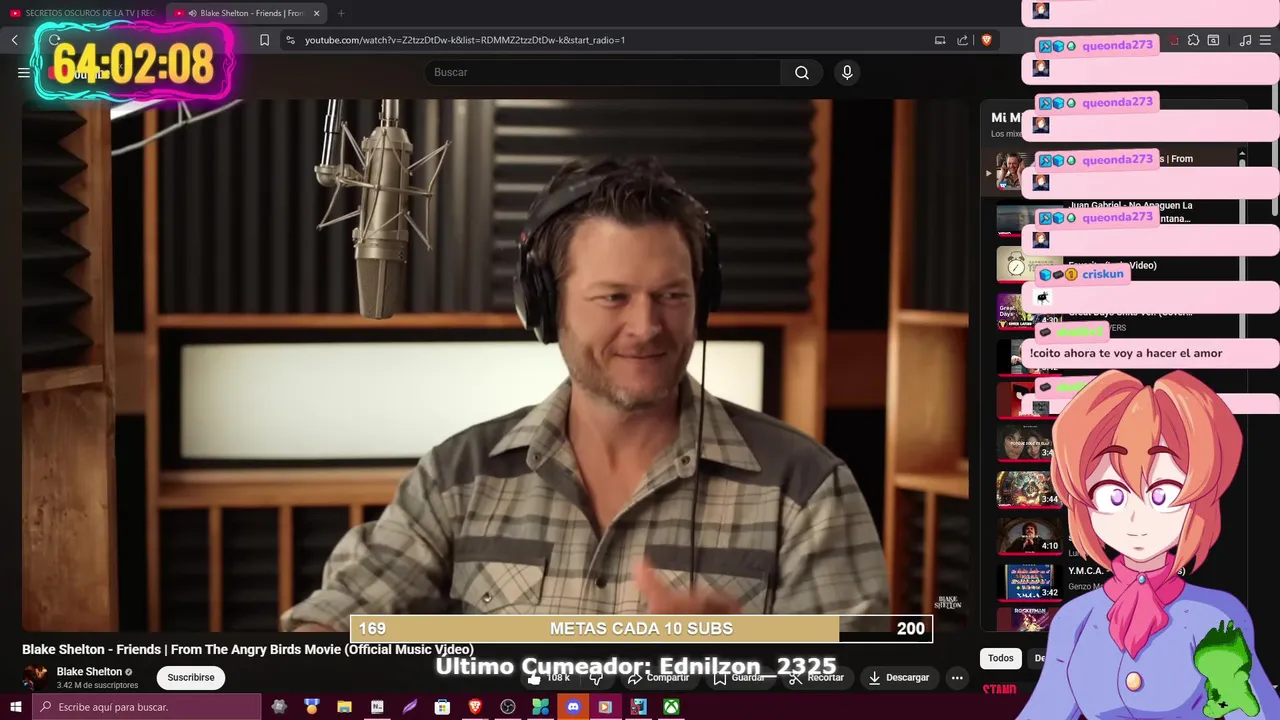Open Xbox app taskbar icon
The width and height of the screenshot is (1280, 720).
(671, 707)
